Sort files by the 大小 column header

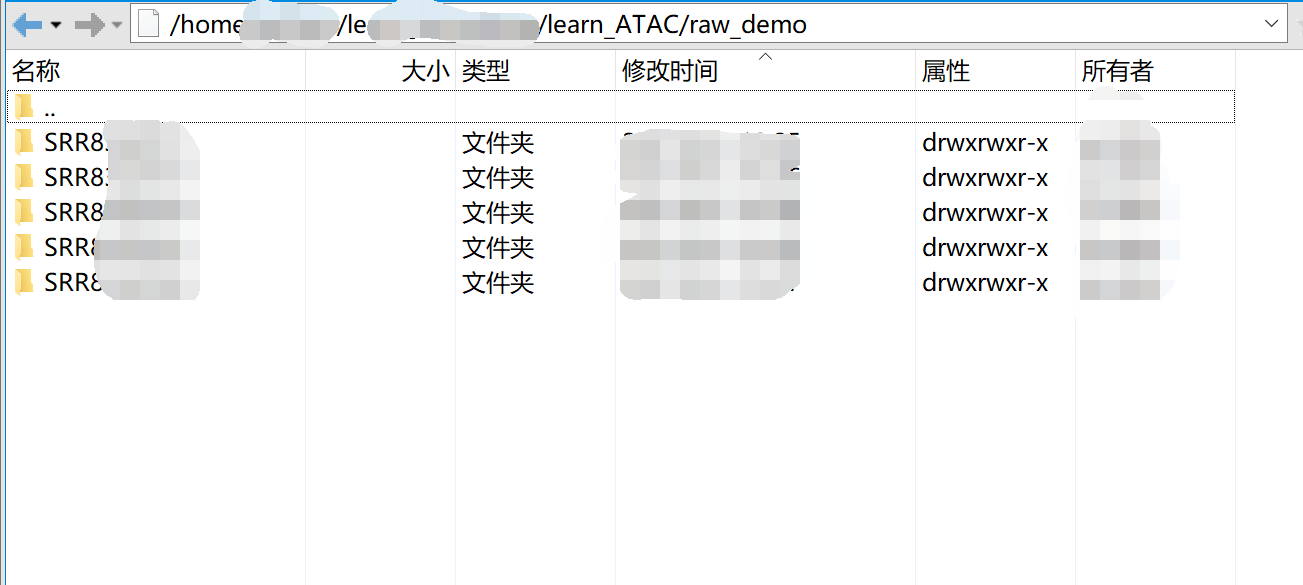click(x=425, y=70)
